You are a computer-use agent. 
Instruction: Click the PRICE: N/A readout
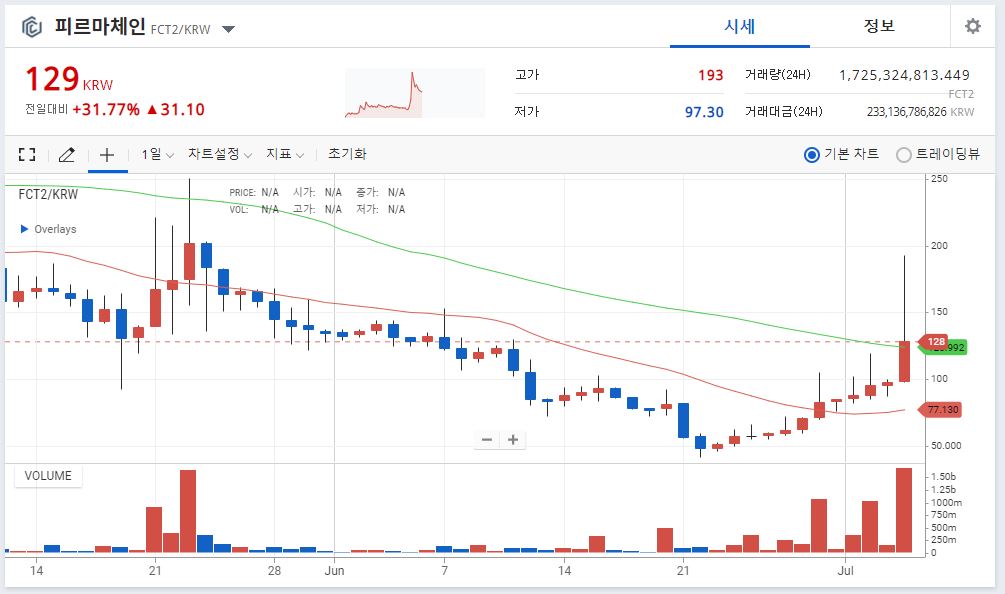pyautogui.click(x=254, y=192)
